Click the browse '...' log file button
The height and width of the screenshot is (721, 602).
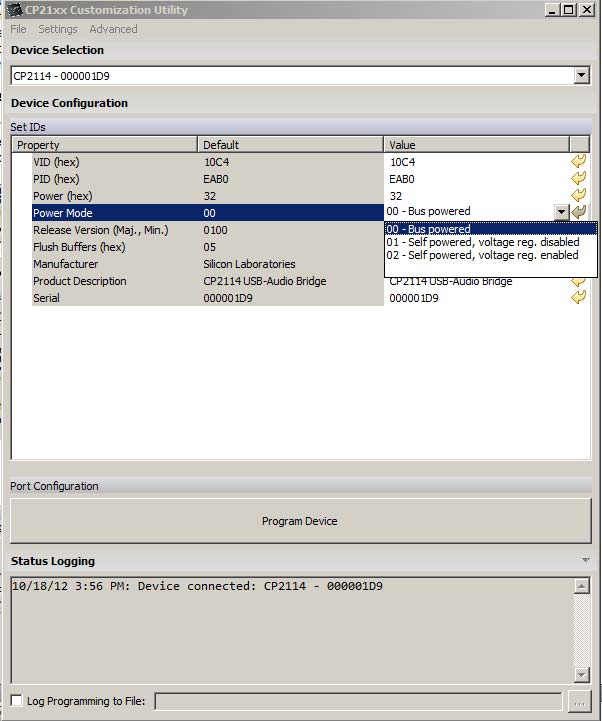pyautogui.click(x=580, y=701)
